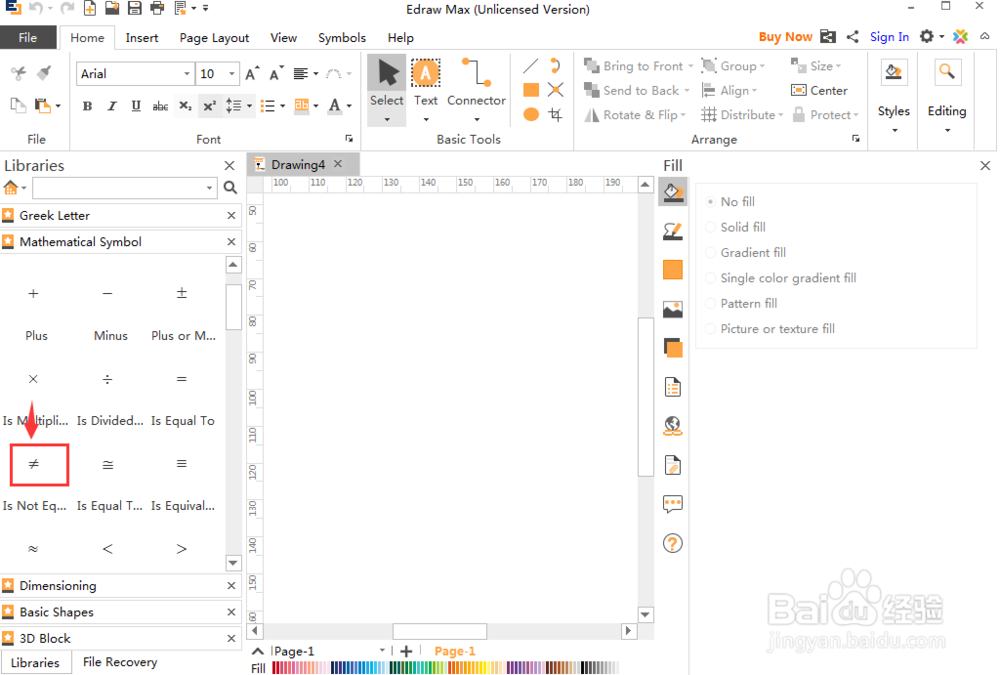
Task: Pick the ellipse shape tool
Action: click(x=531, y=114)
